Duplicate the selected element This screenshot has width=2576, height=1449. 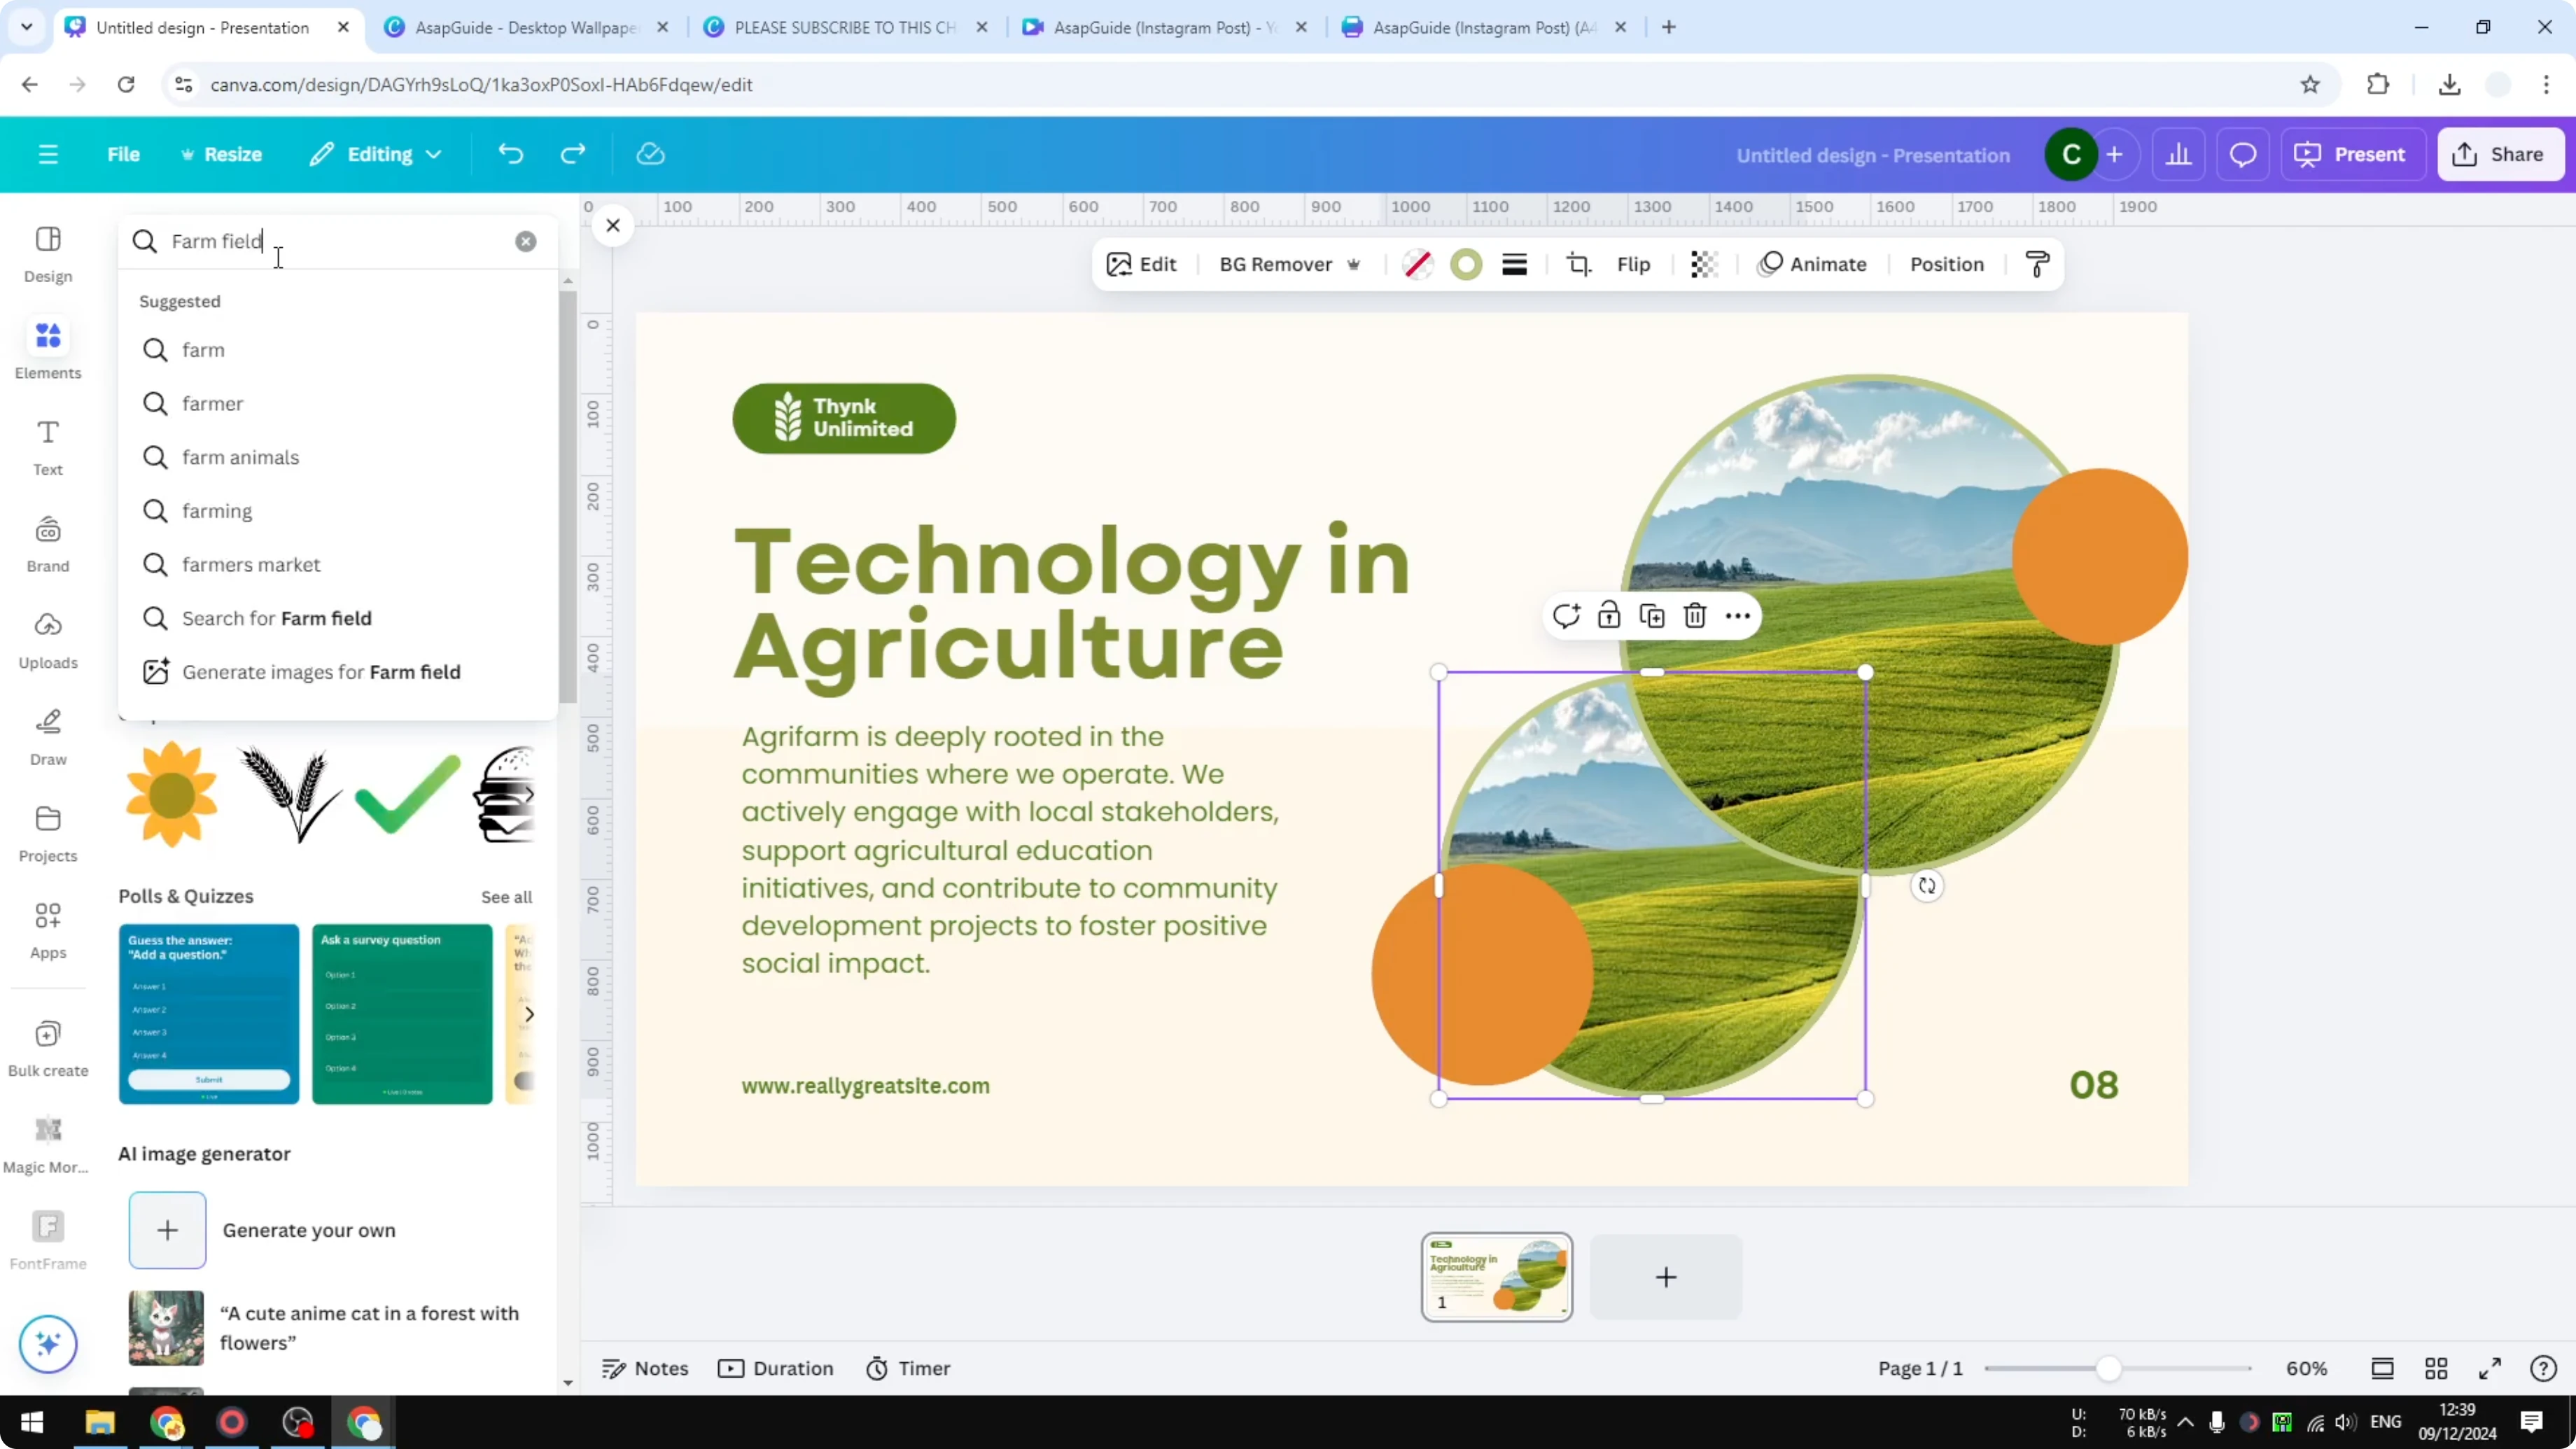(x=1652, y=615)
